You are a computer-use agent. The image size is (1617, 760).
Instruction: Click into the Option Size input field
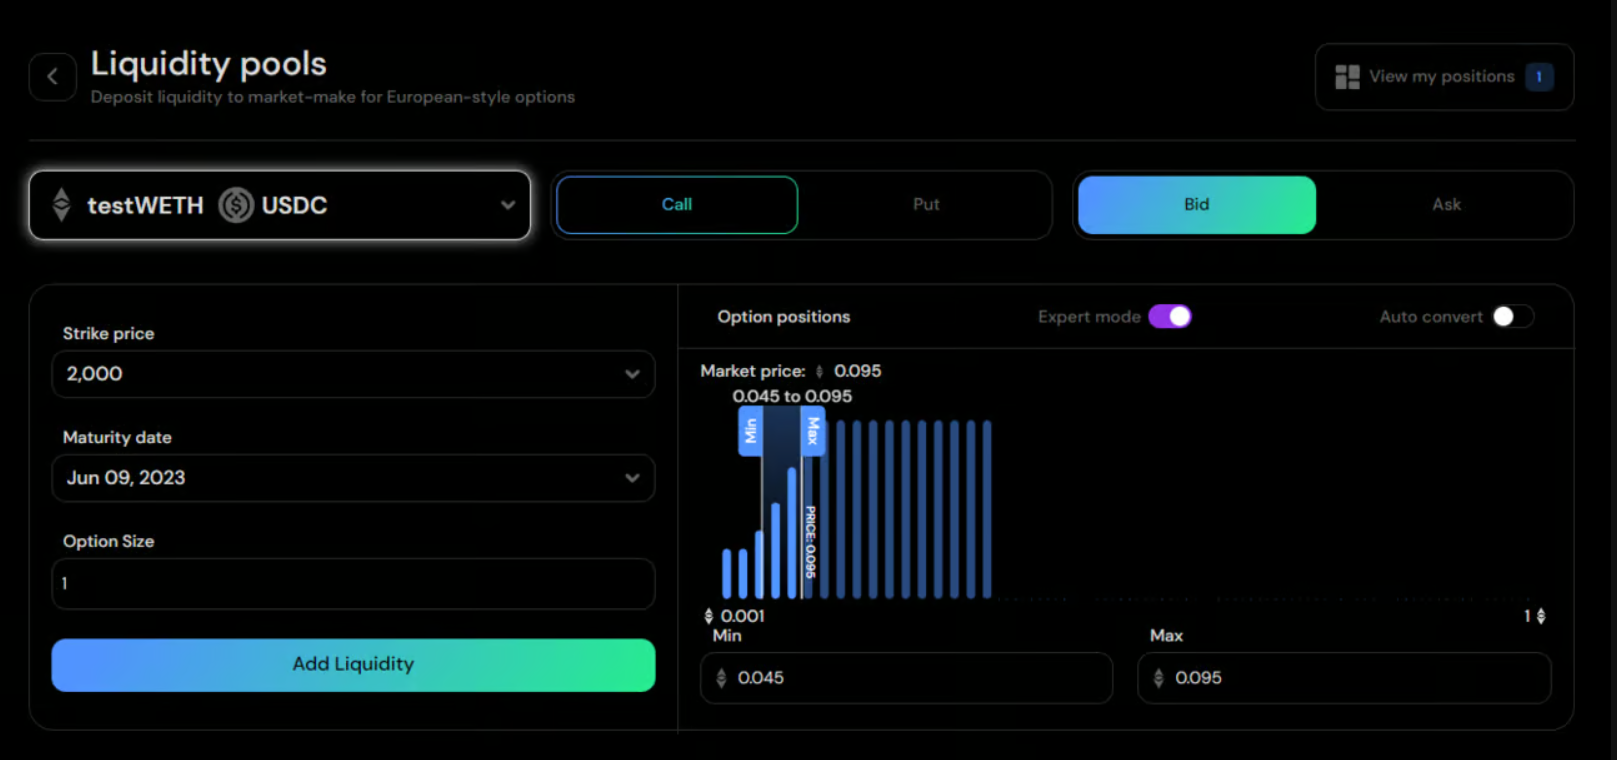(x=353, y=584)
